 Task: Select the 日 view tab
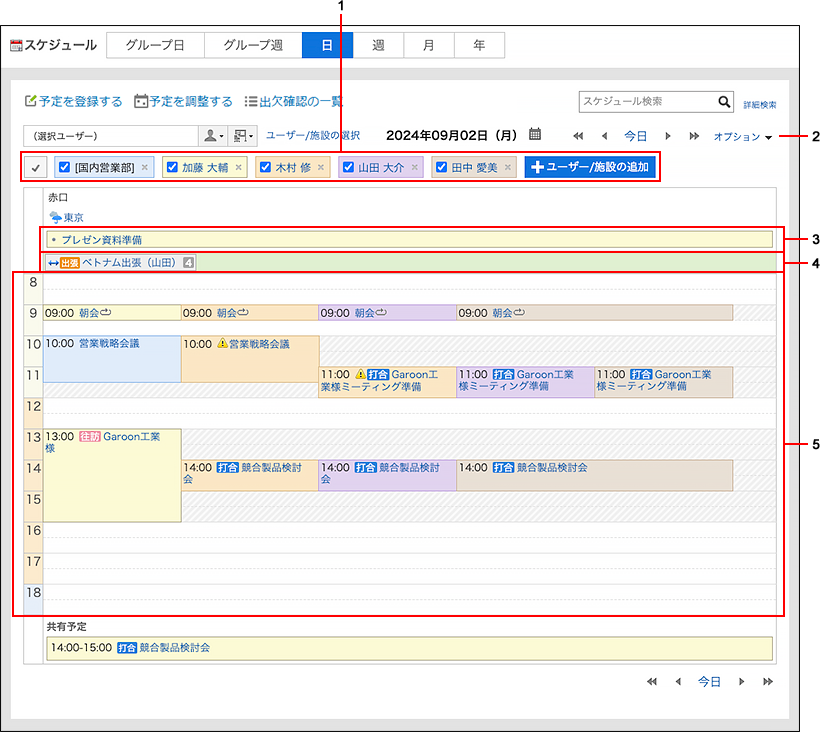(x=327, y=45)
